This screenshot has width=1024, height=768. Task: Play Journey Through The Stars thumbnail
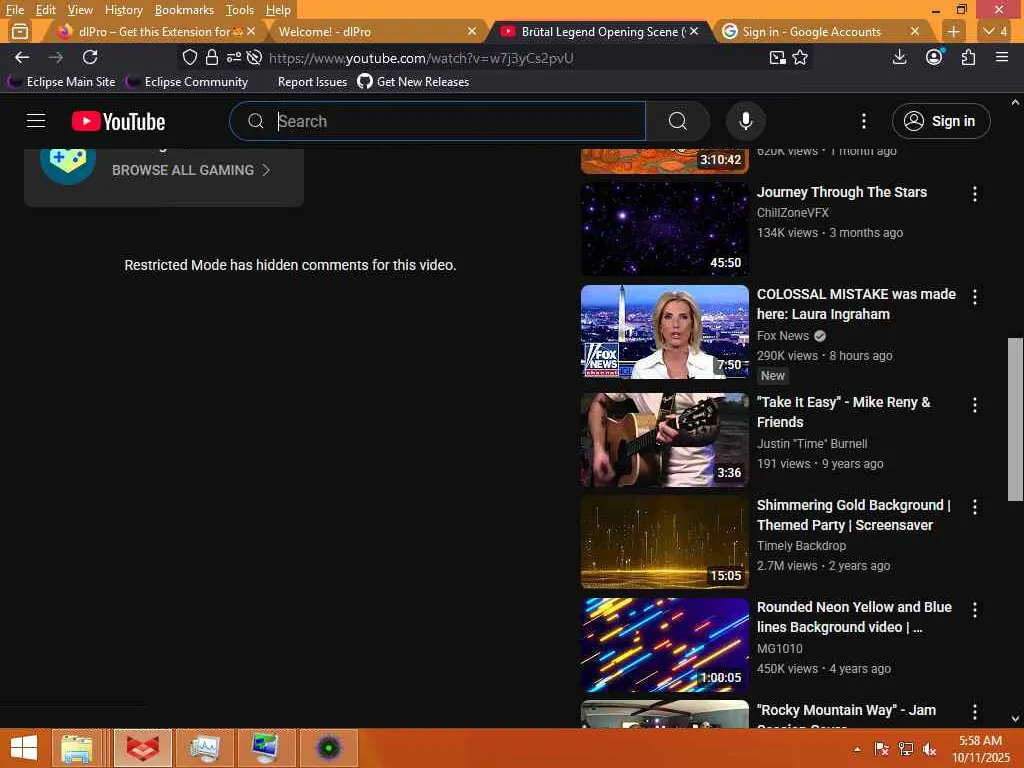point(664,229)
